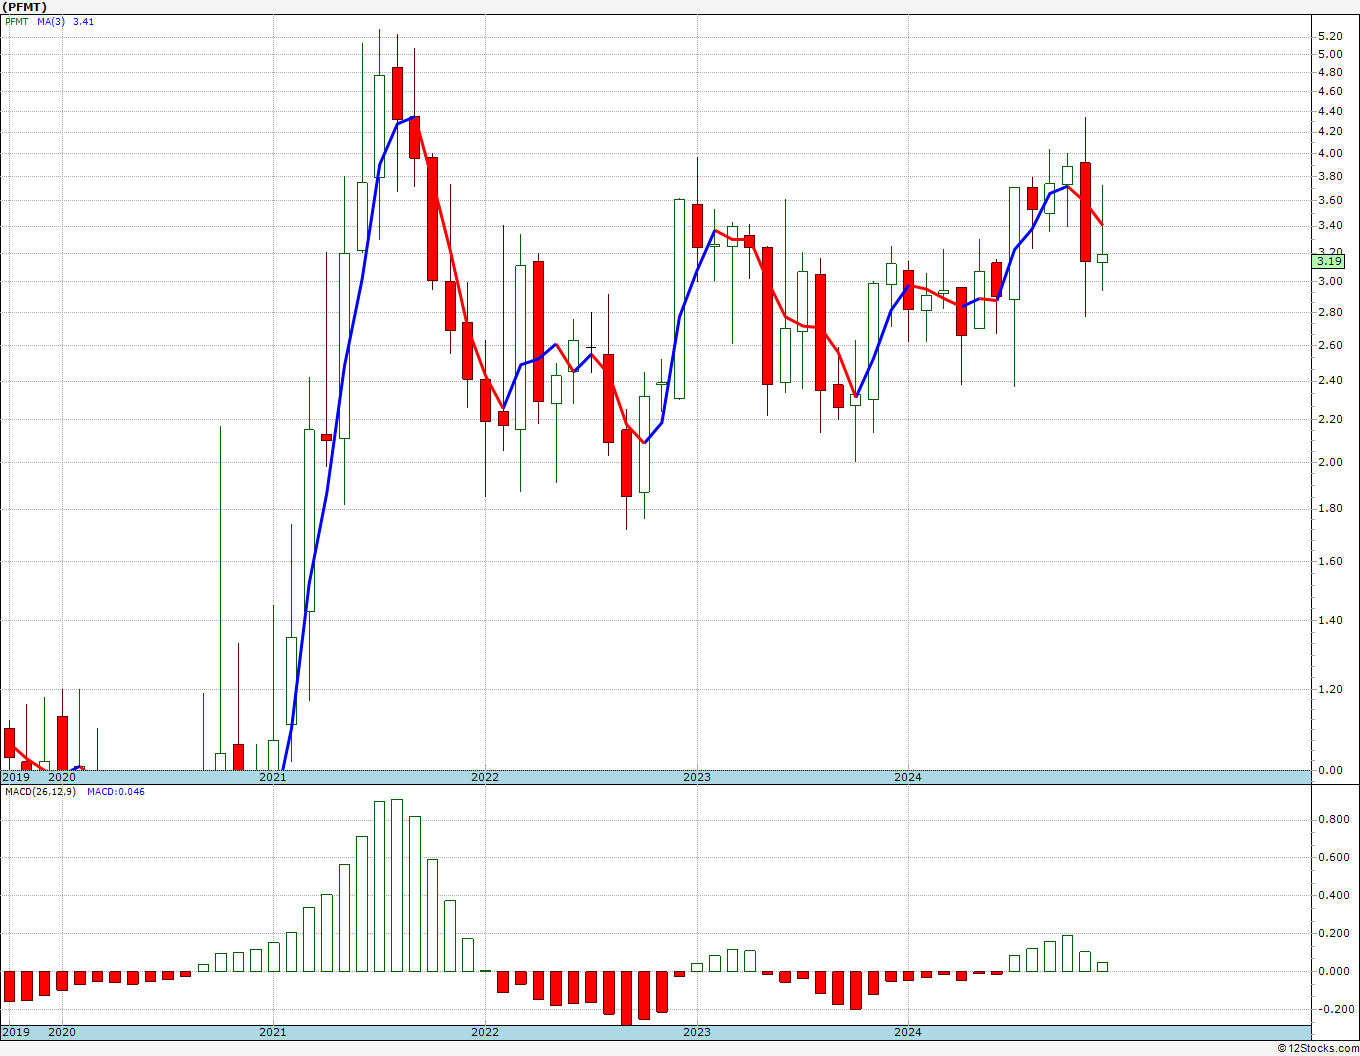The height and width of the screenshot is (1056, 1360).
Task: Click the 1.80 price axis label
Action: pyautogui.click(x=1330, y=508)
